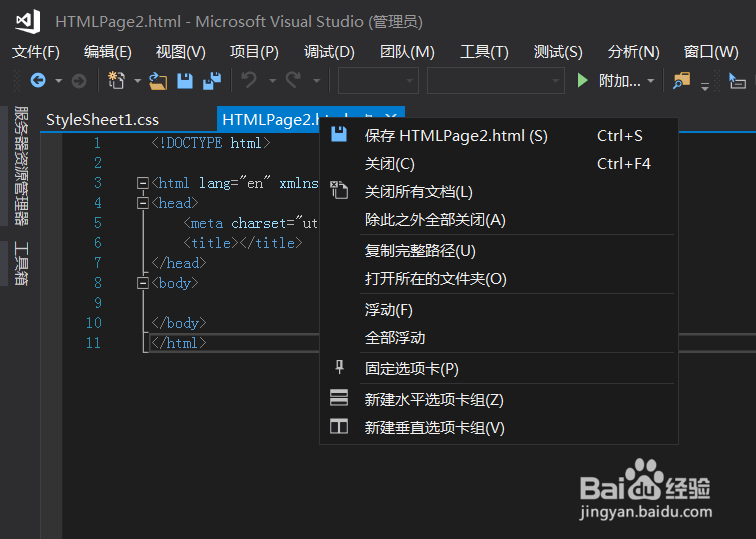The height and width of the screenshot is (539, 756).
Task: Collapse the html element on line 3
Action: pos(143,183)
